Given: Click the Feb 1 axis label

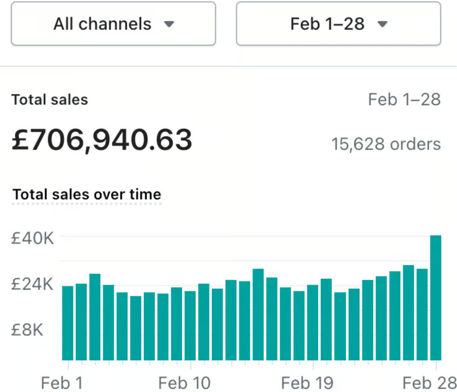Looking at the screenshot, I should point(62,383).
